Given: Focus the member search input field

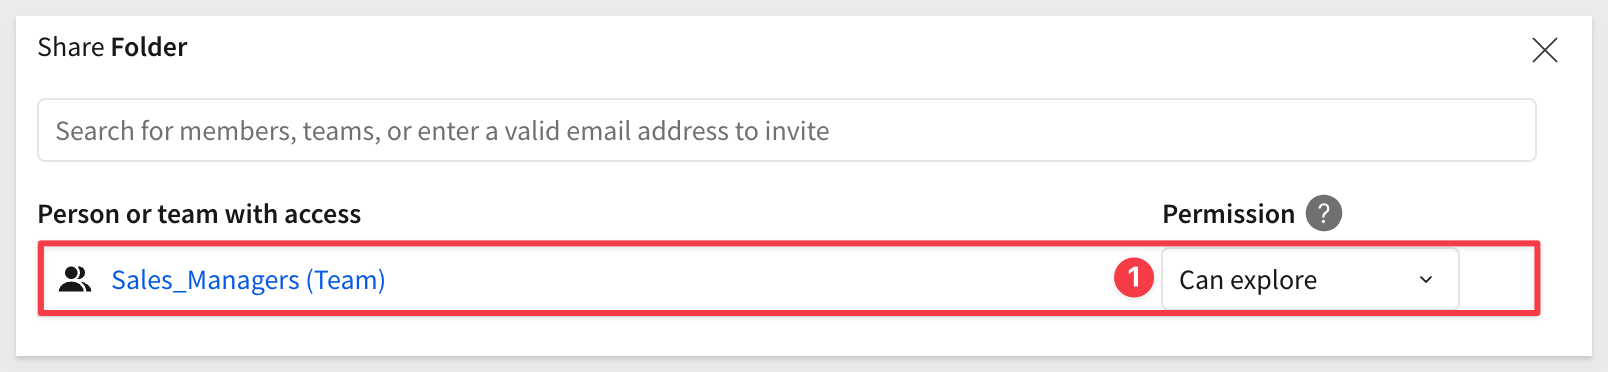Looking at the screenshot, I should (x=786, y=130).
